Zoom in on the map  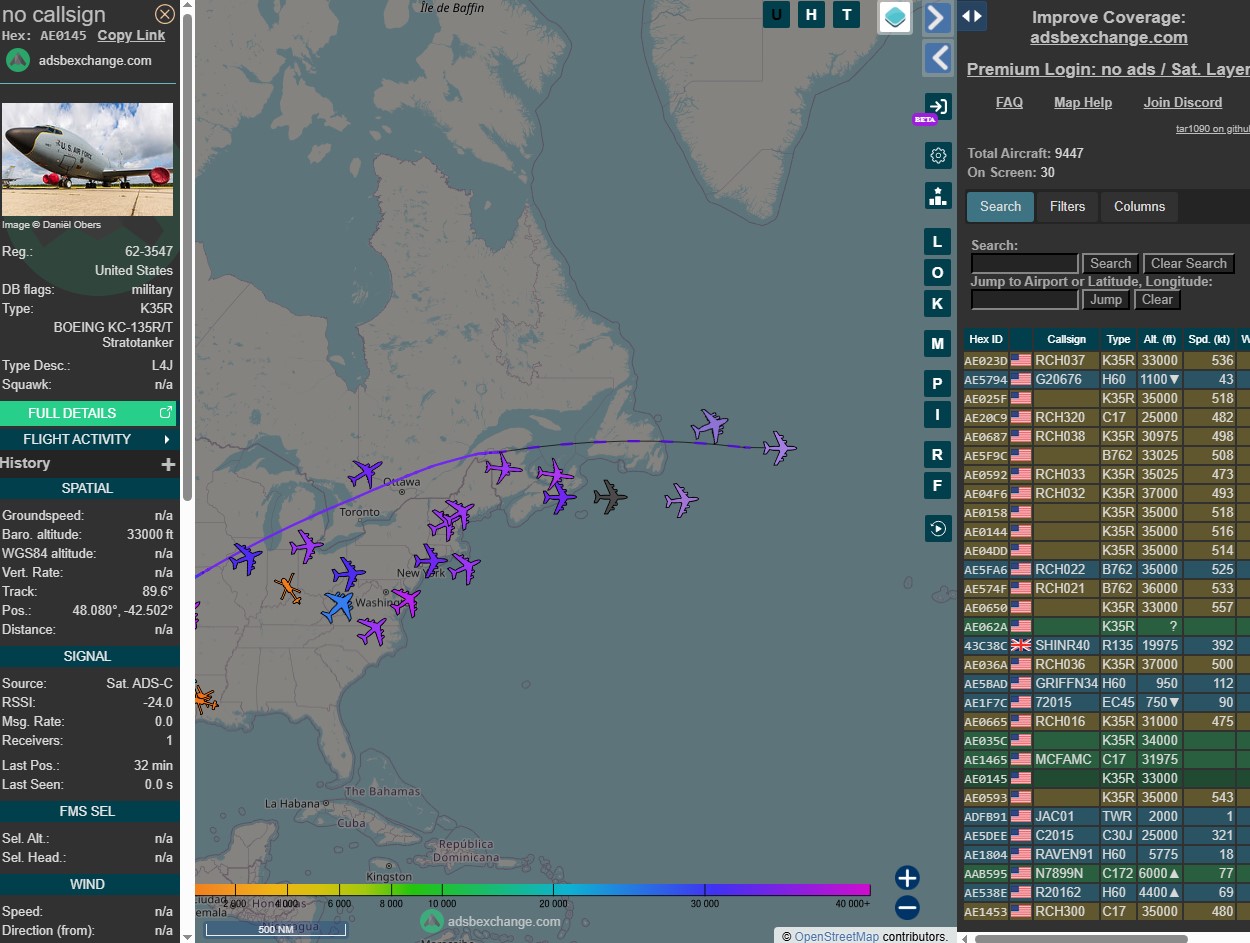907,878
